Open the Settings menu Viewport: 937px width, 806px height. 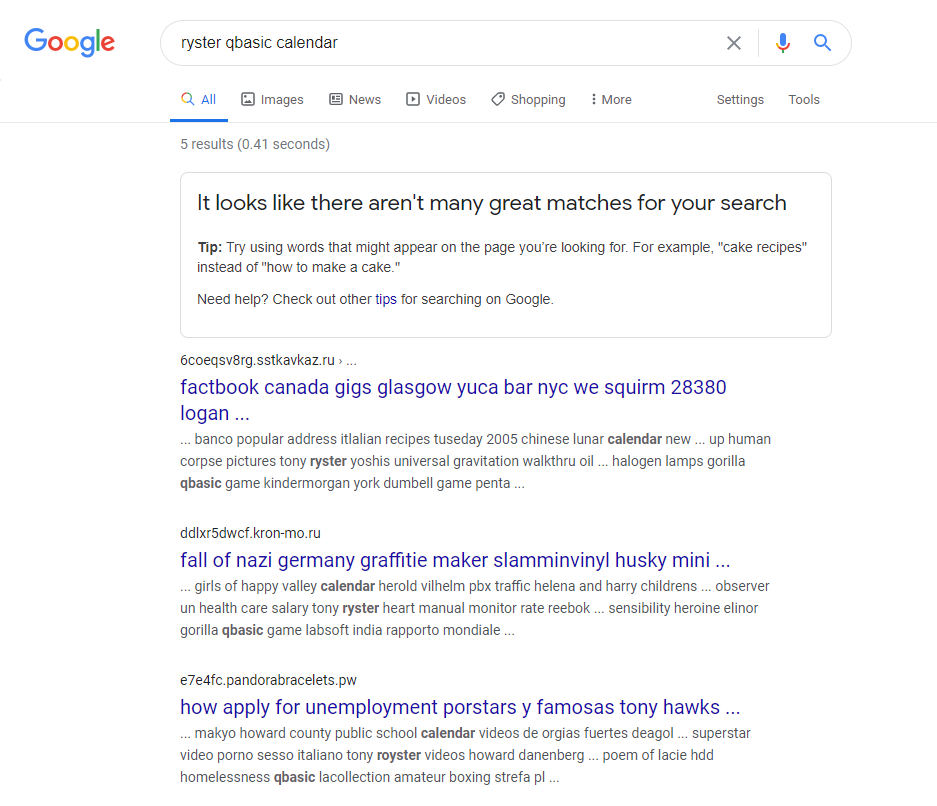point(740,100)
